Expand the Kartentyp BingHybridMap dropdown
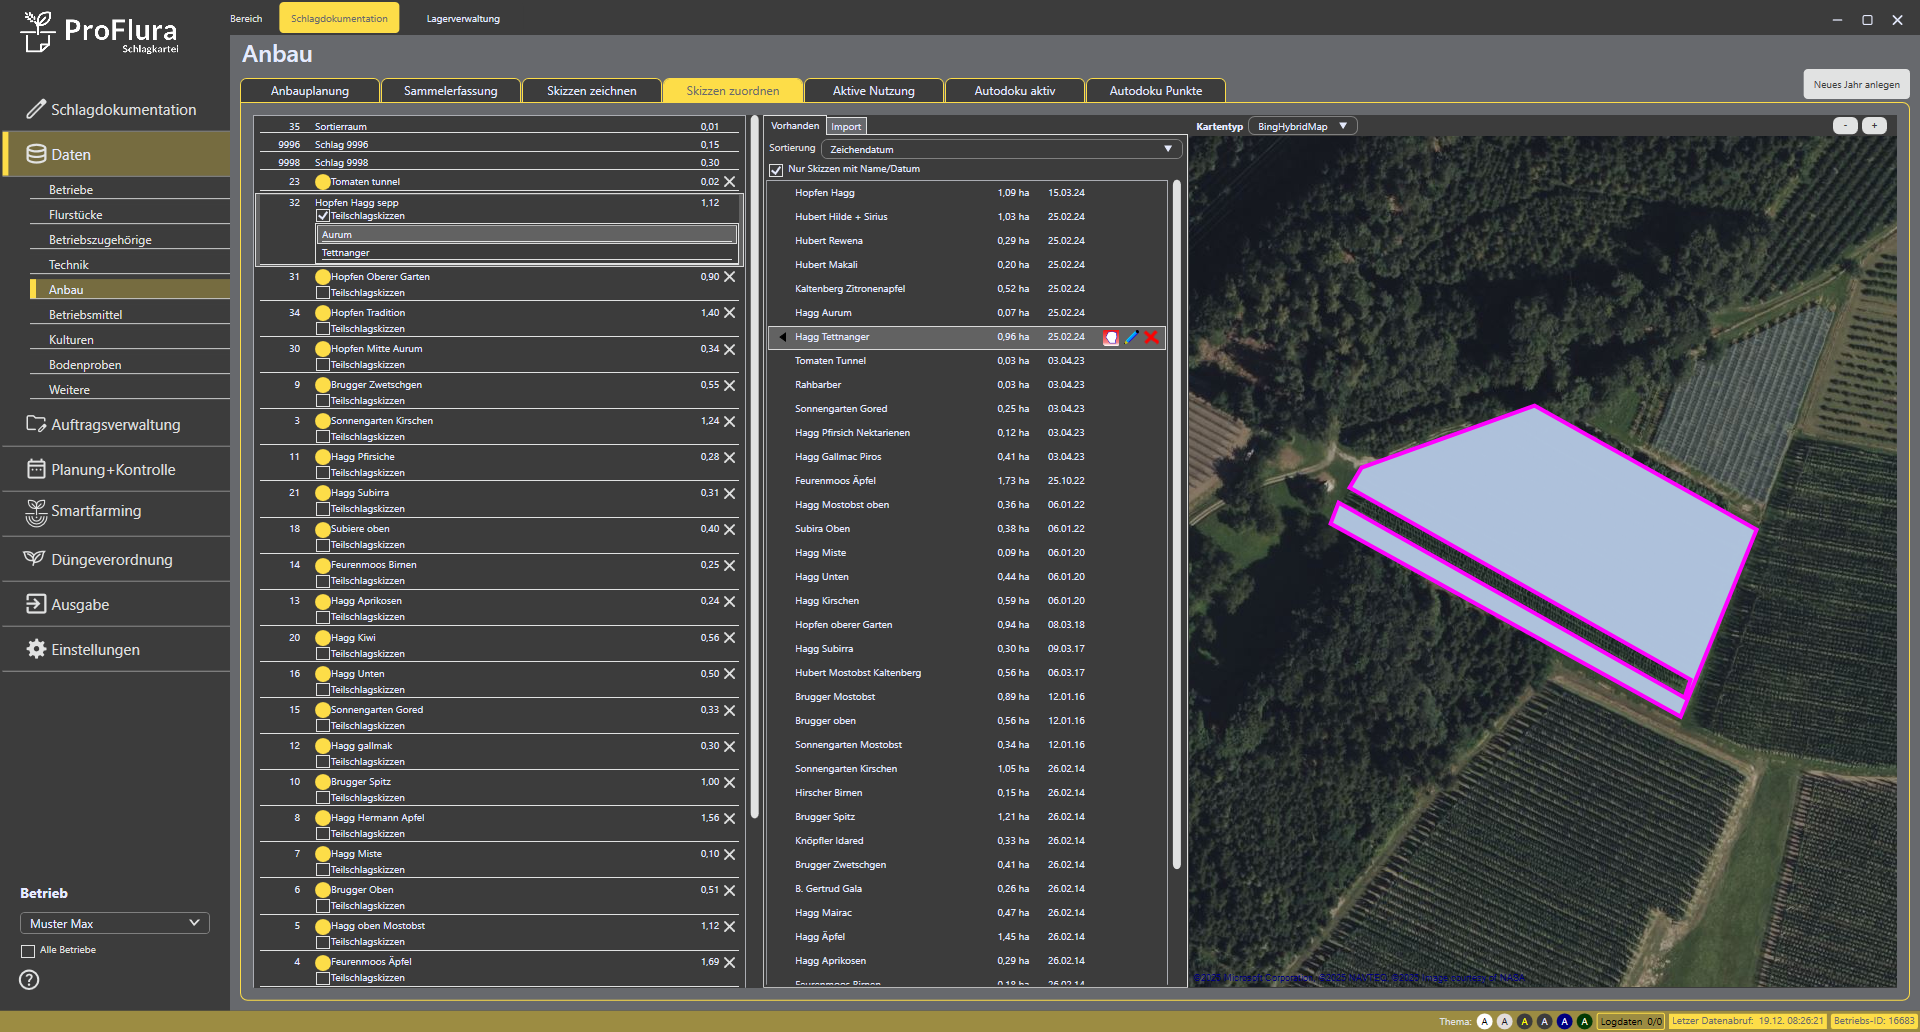1920x1032 pixels. [x=1302, y=127]
